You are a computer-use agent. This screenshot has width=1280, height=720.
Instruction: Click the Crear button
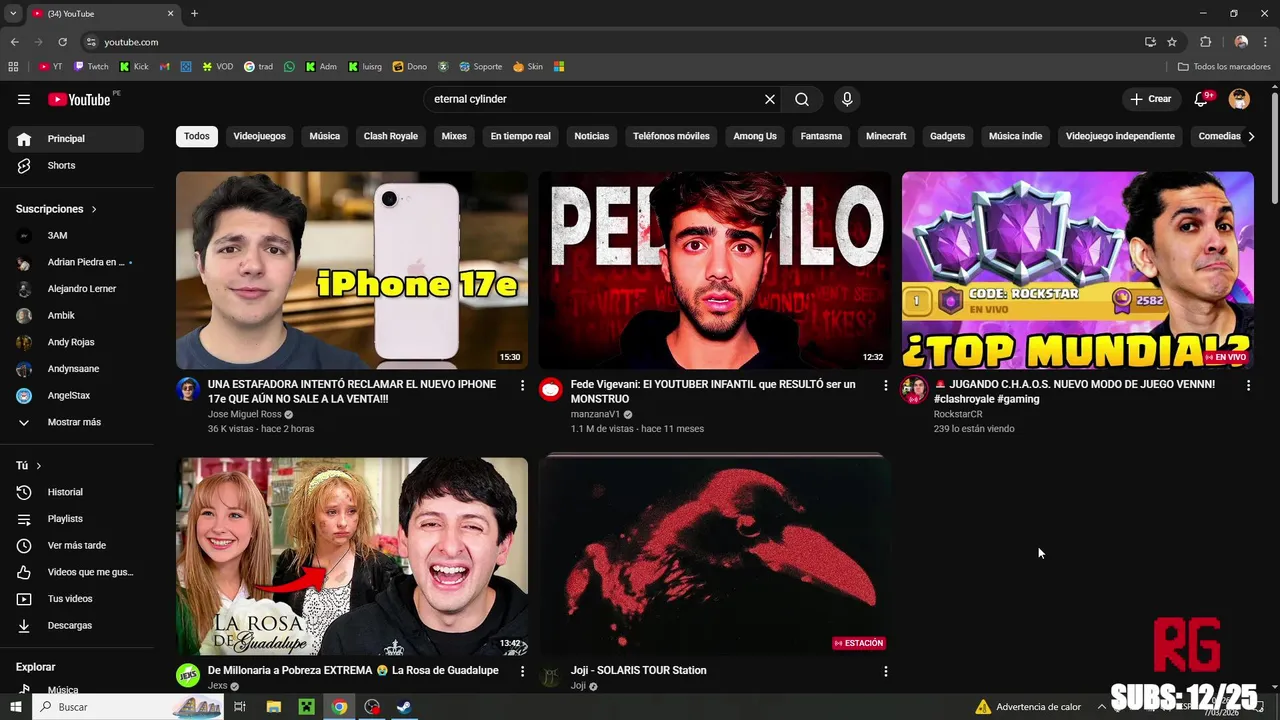[1151, 99]
